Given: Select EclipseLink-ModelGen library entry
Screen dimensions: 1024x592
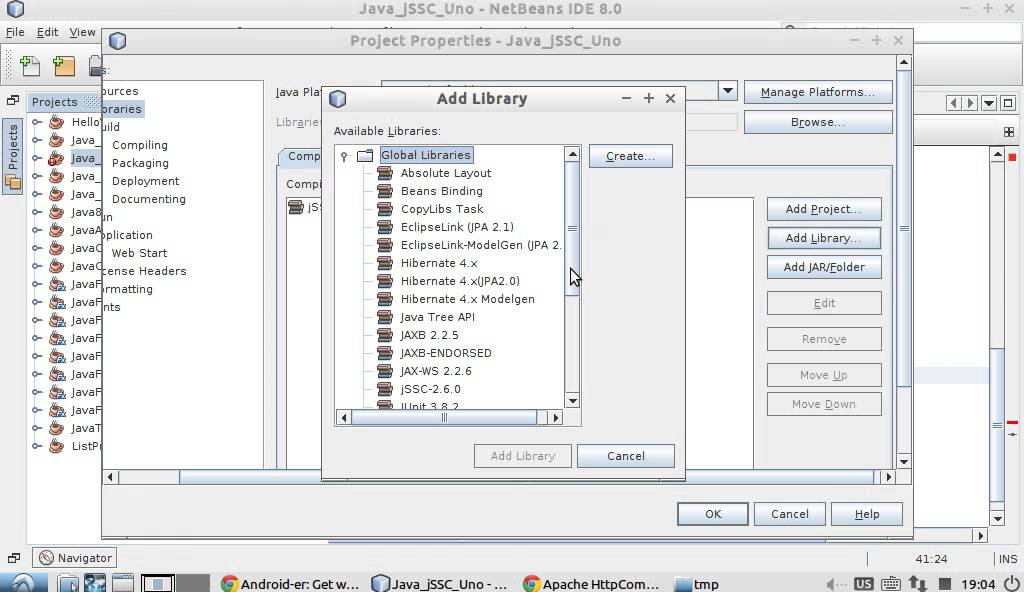Looking at the screenshot, I should pos(481,245).
